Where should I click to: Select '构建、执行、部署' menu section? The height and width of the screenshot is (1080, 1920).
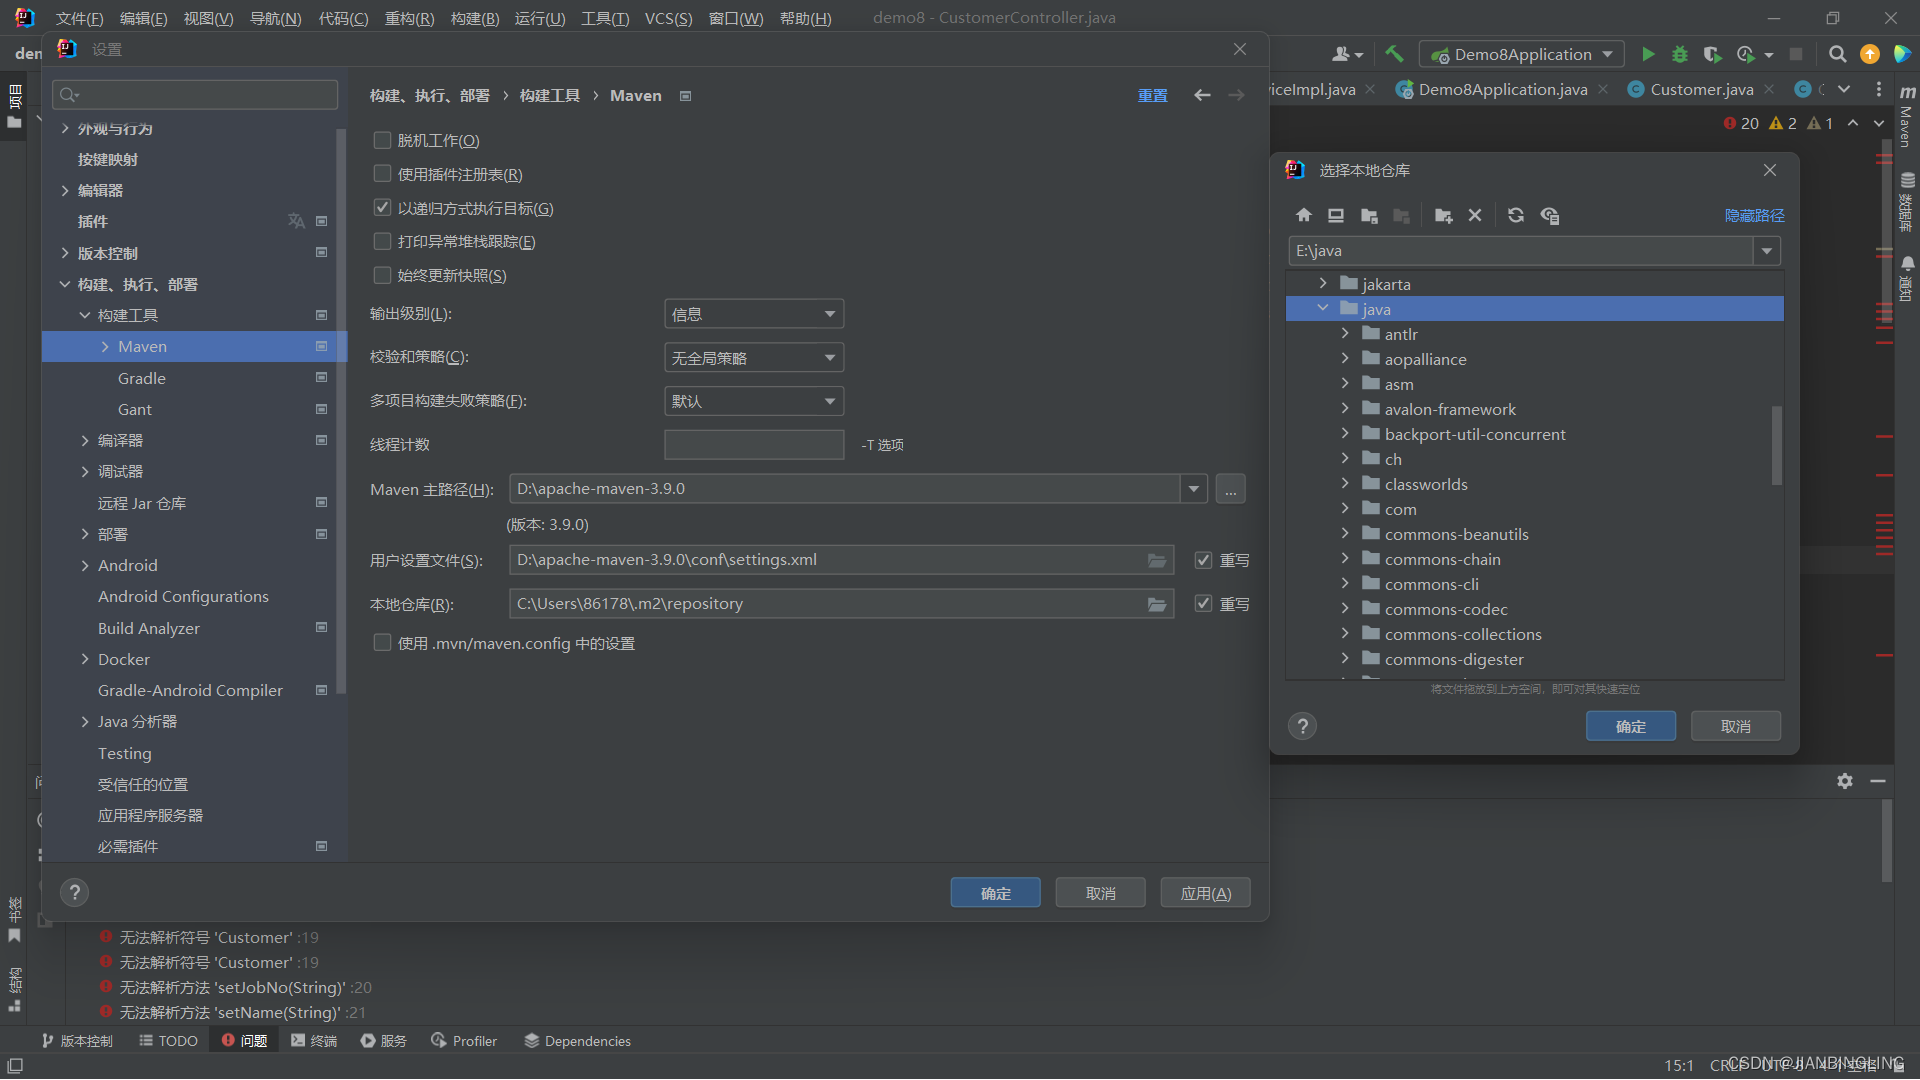point(138,284)
